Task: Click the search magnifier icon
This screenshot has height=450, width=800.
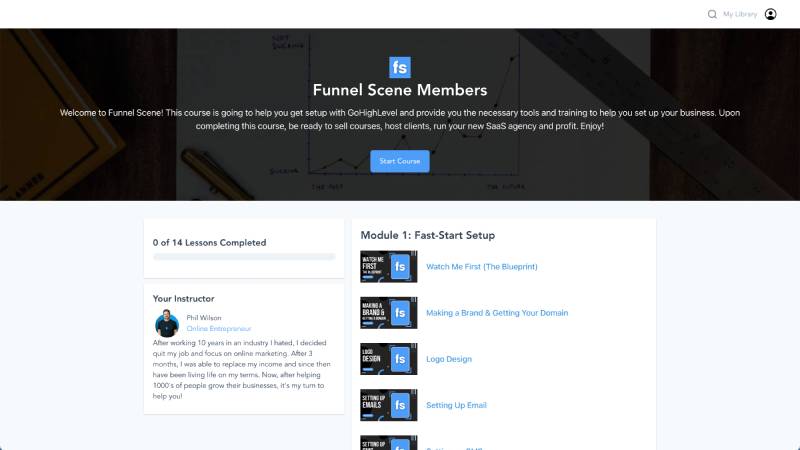Action: pos(712,14)
